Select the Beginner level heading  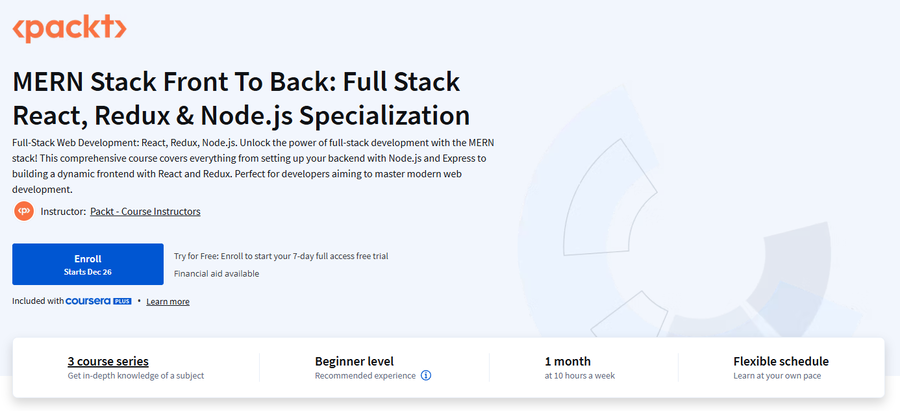354,361
